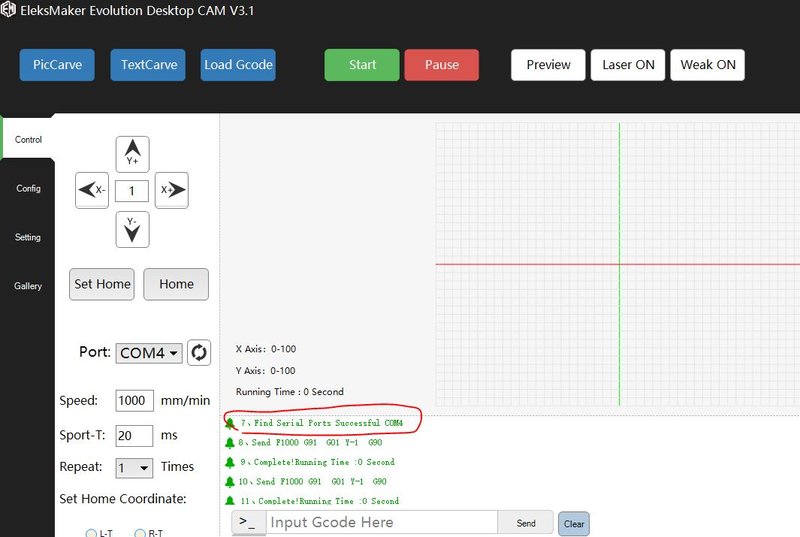Click bell icon on log line 9

(230, 462)
